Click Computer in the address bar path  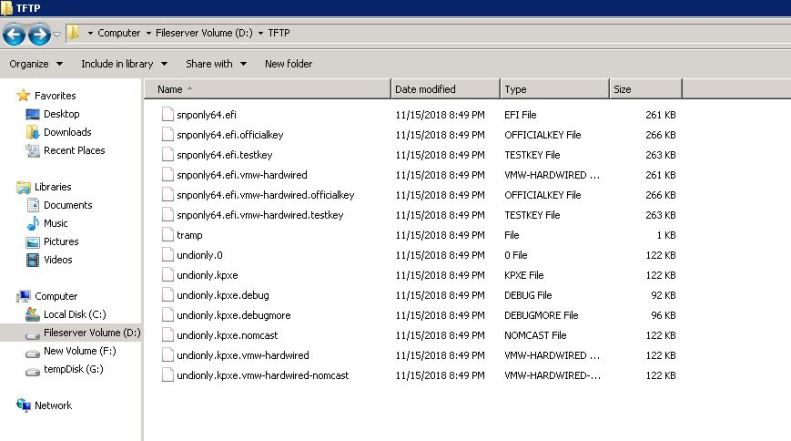(119, 33)
